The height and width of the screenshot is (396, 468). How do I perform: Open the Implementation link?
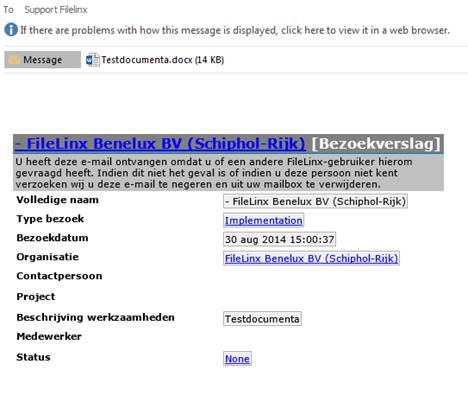263,220
